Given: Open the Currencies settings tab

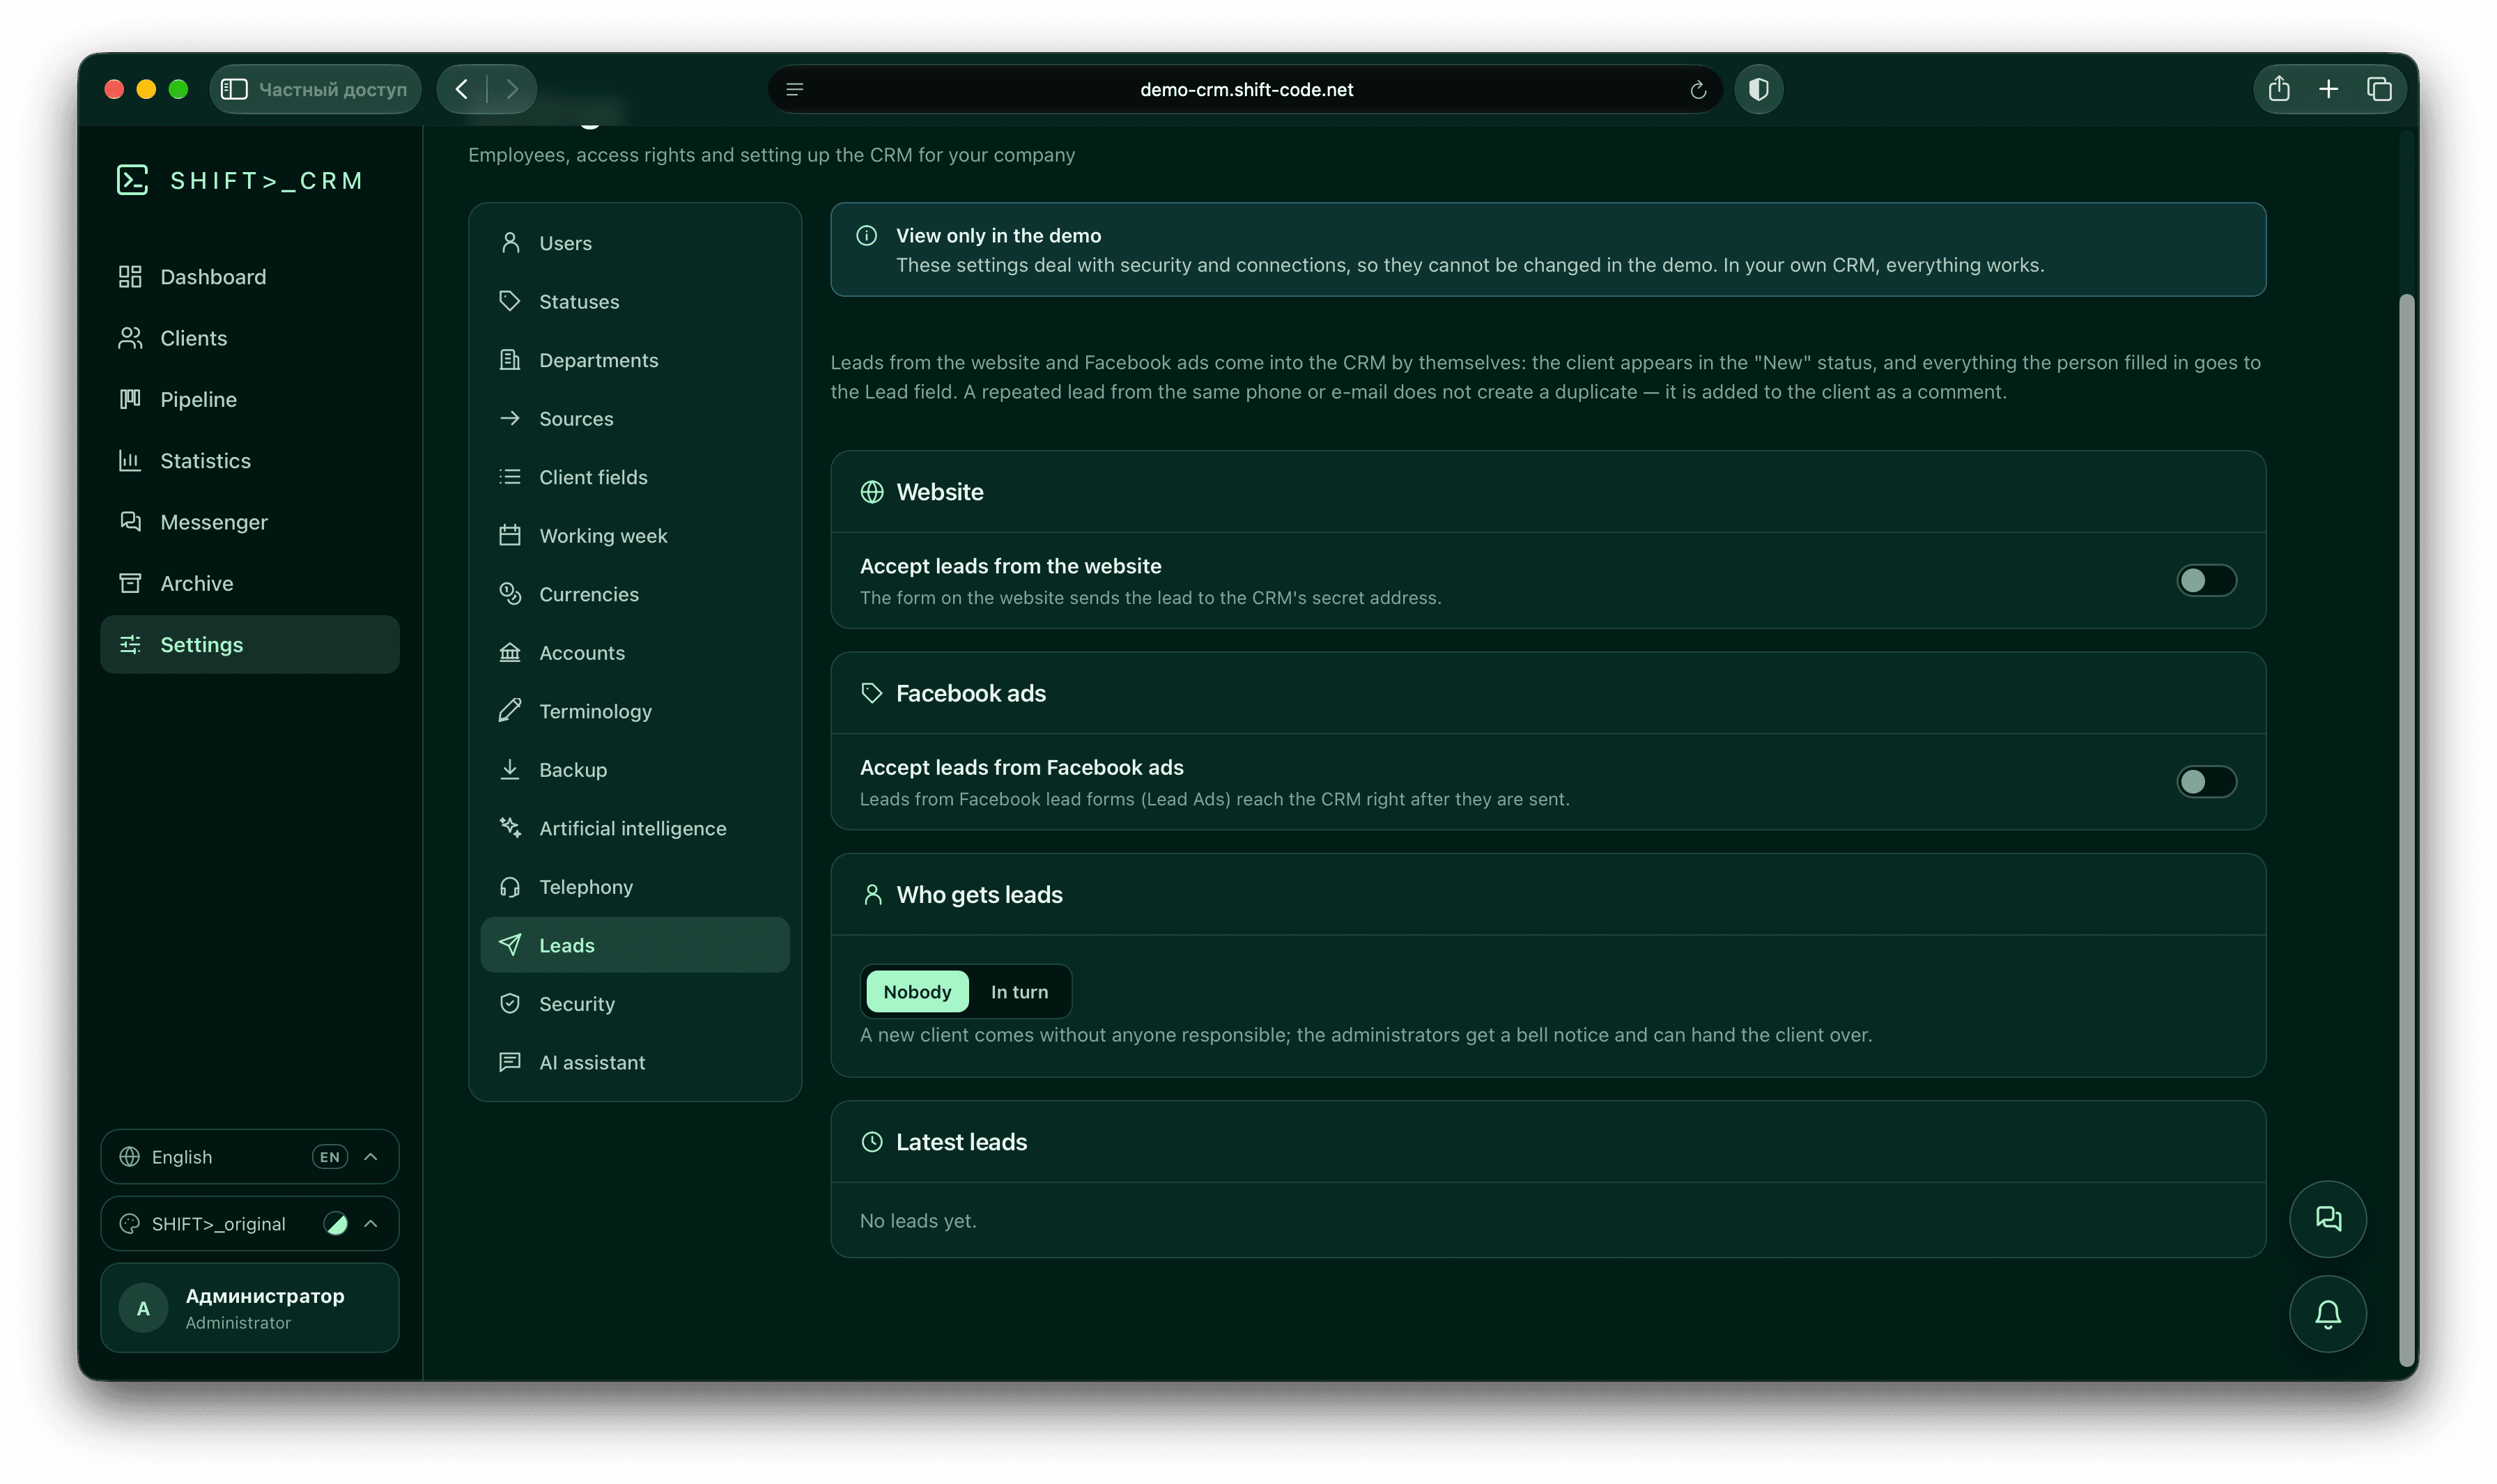Looking at the screenshot, I should tap(635, 594).
